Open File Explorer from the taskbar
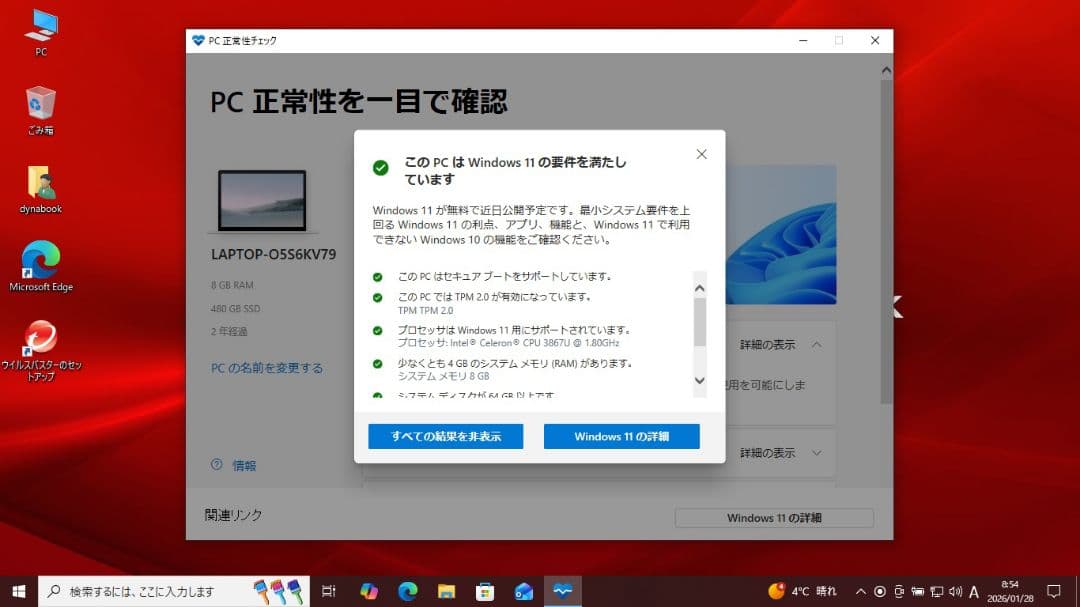This screenshot has height=607, width=1080. (447, 593)
